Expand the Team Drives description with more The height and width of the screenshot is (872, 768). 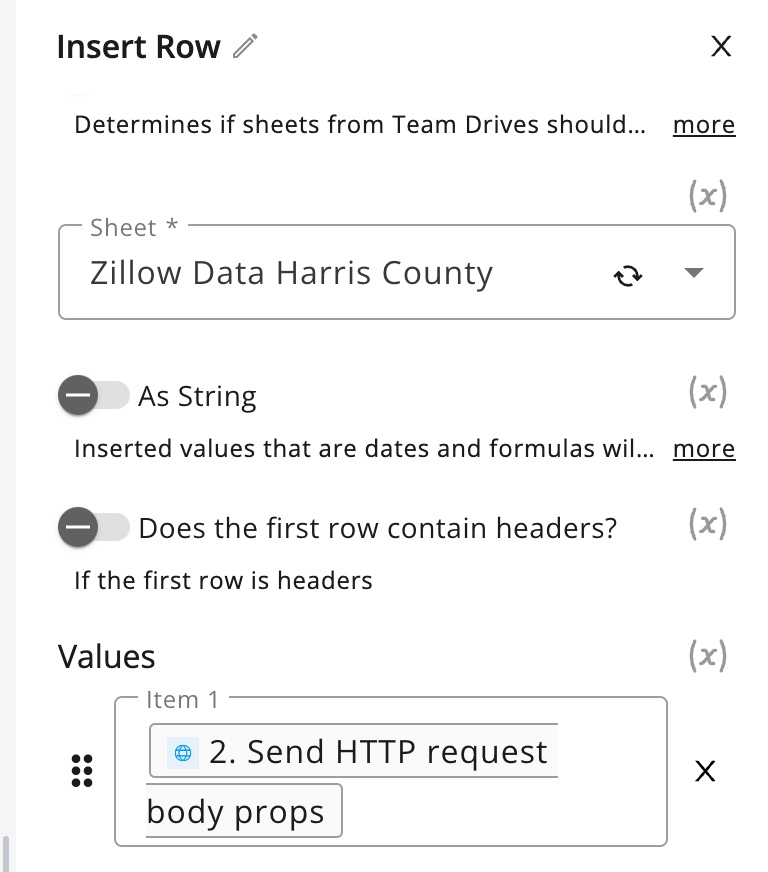pos(704,125)
